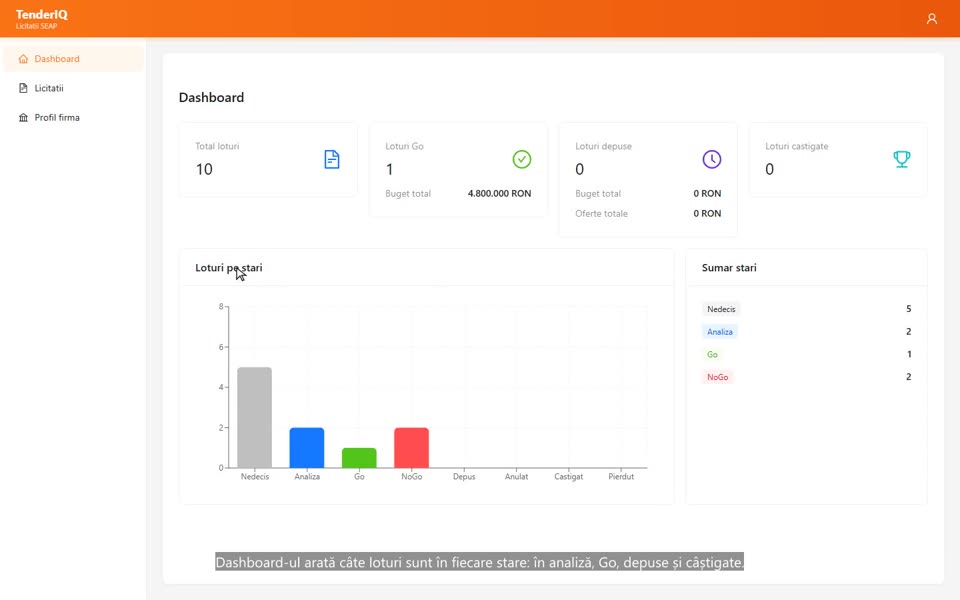Image resolution: width=960 pixels, height=600 pixels.
Task: Click the NoGo status tag in Sumar stari
Action: (718, 377)
